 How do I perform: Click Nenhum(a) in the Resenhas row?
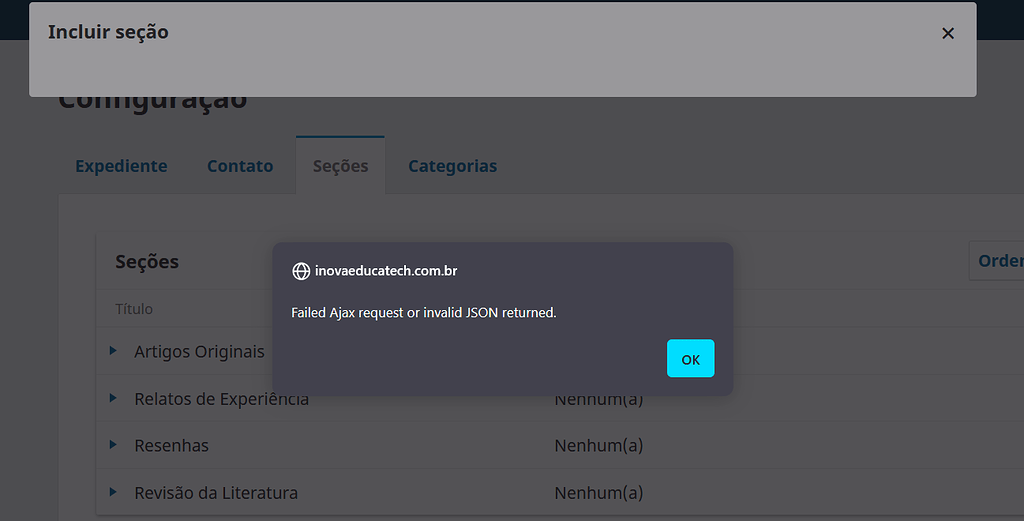tap(598, 445)
